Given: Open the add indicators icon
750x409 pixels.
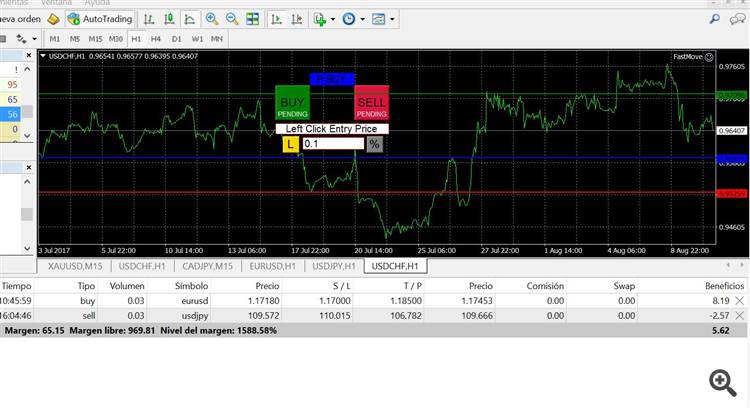Looking at the screenshot, I should (320, 19).
